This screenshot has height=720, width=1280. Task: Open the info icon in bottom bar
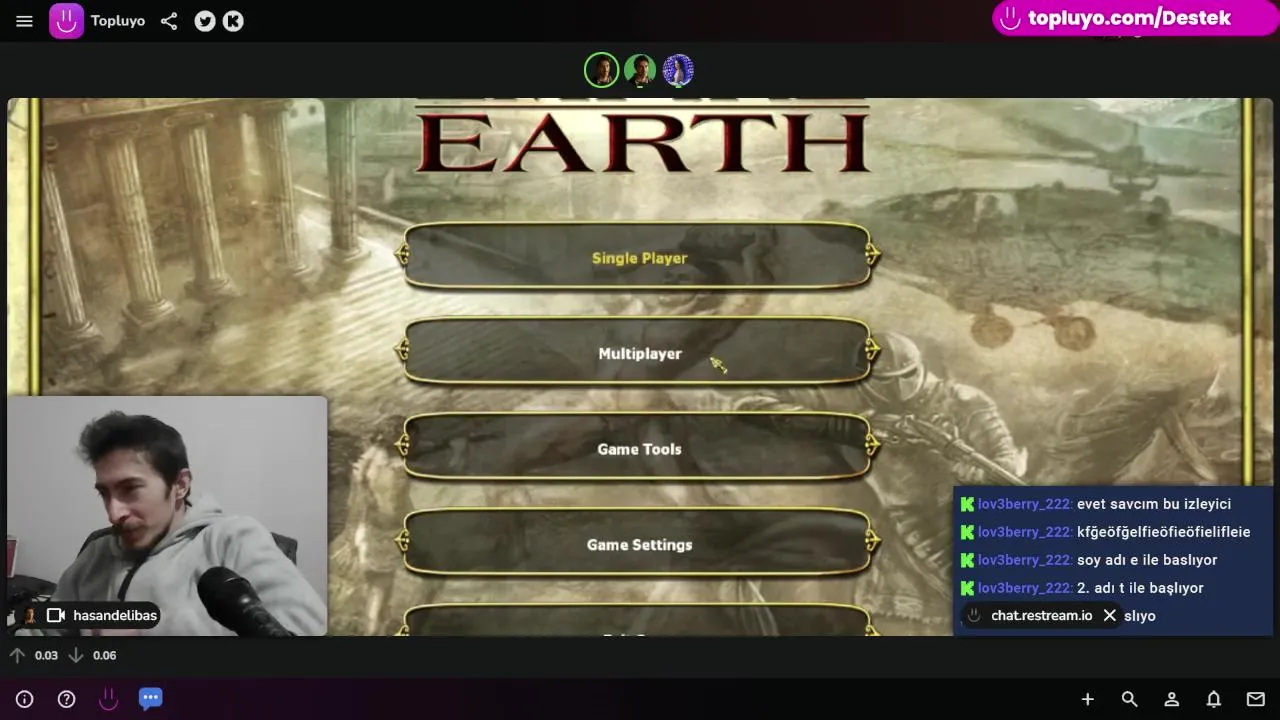[25, 699]
